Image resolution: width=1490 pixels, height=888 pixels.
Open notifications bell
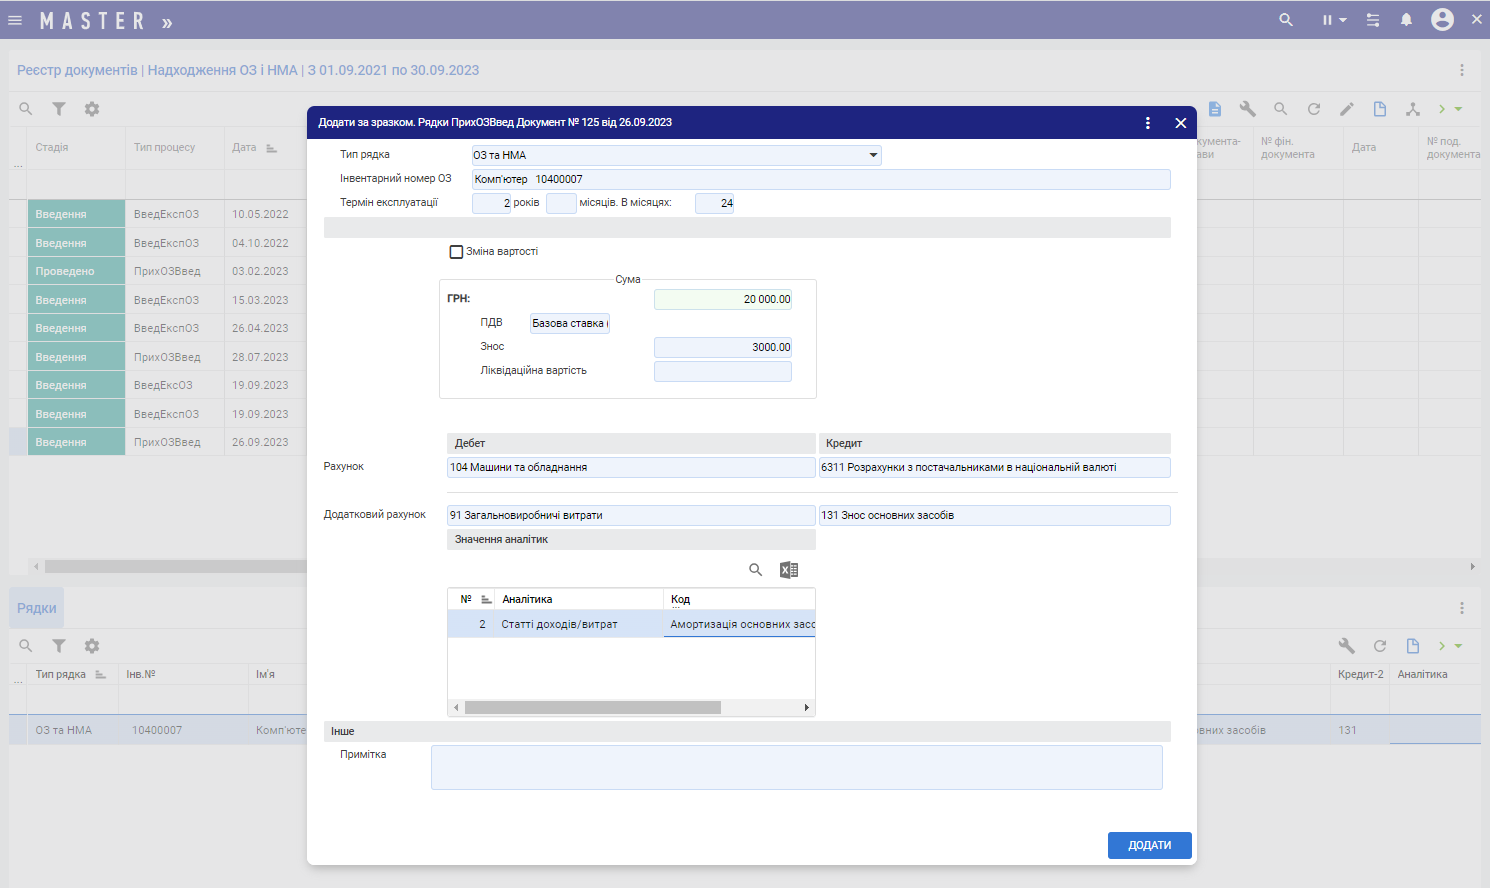[x=1406, y=20]
